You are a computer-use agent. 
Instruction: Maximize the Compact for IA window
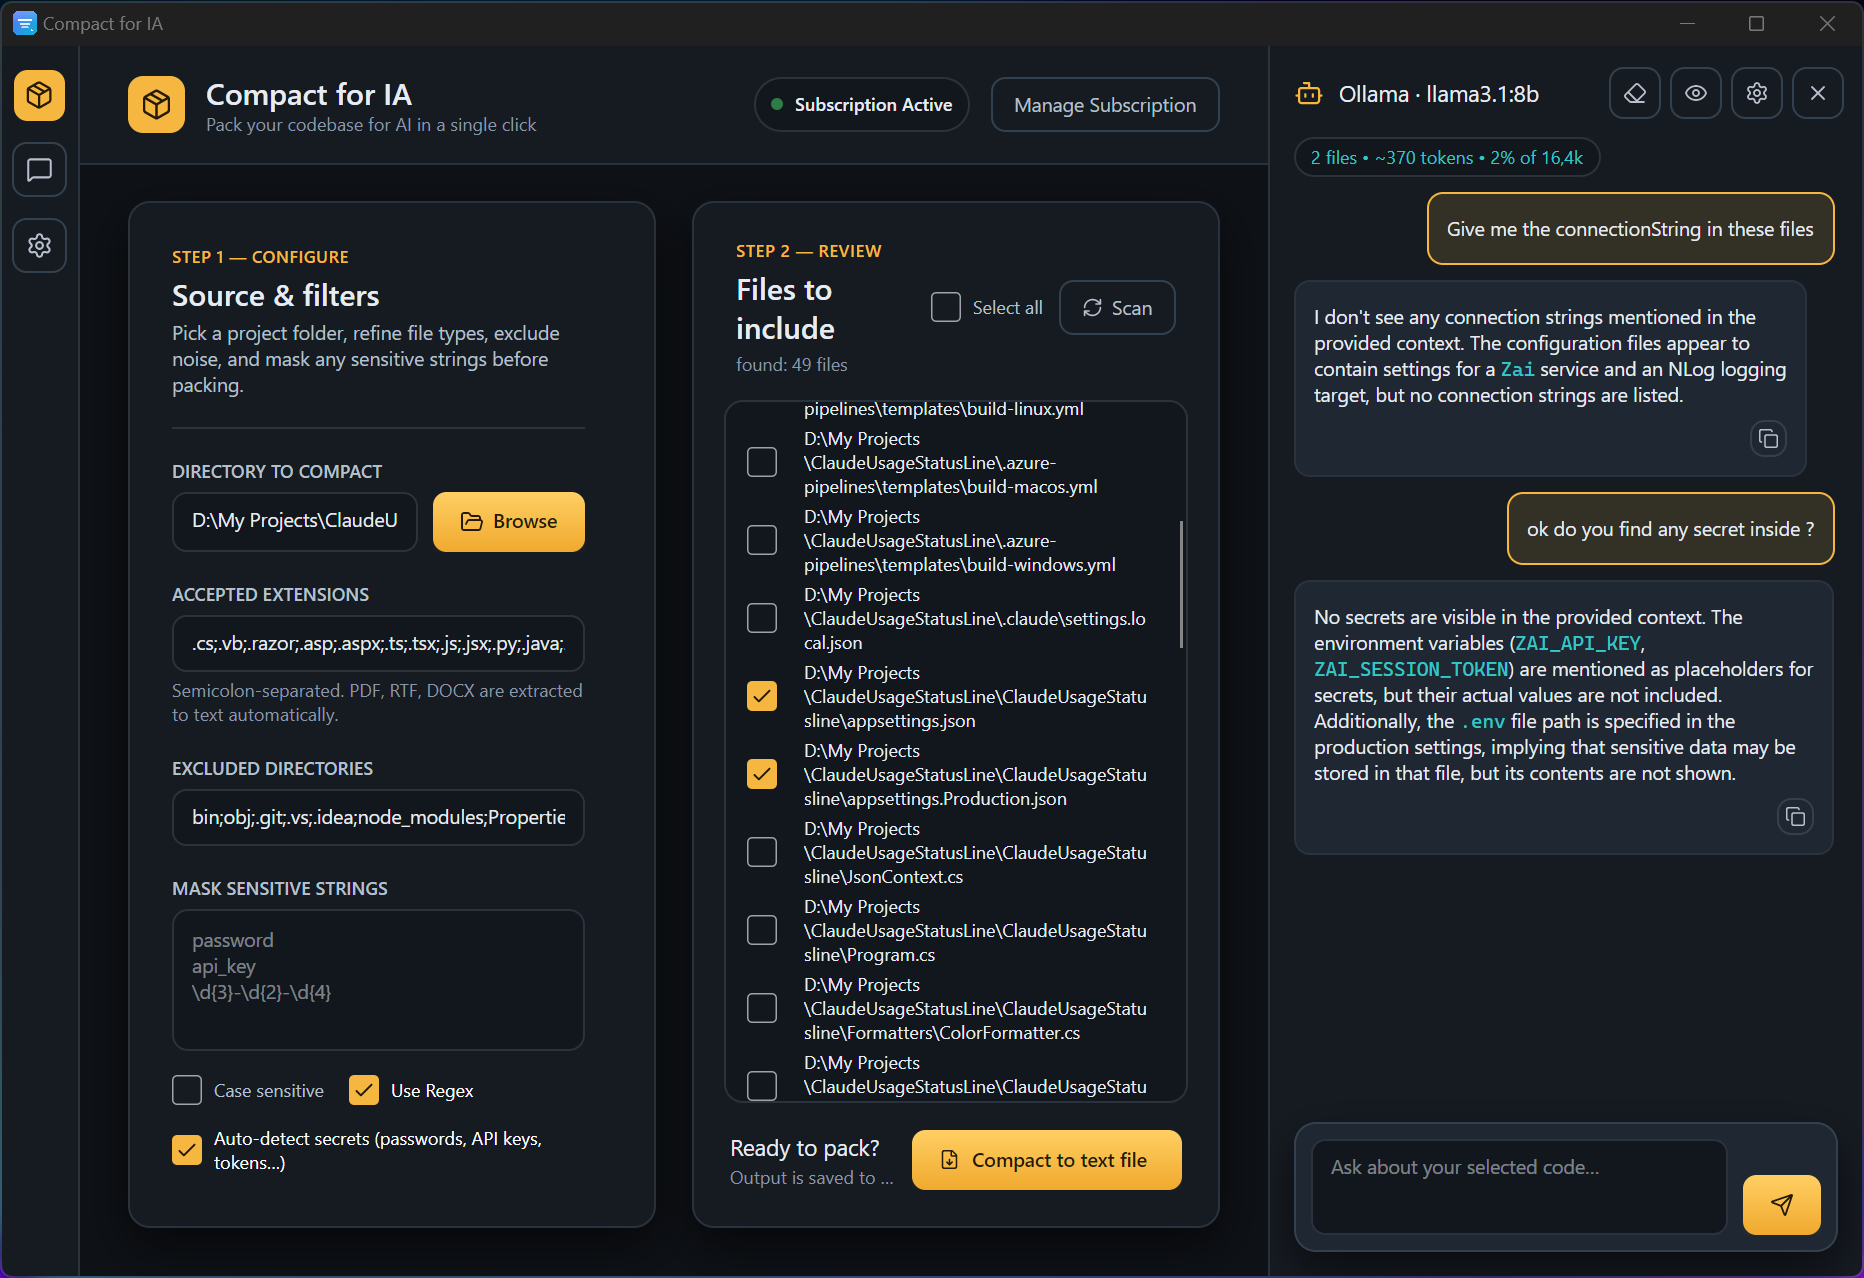point(1756,23)
